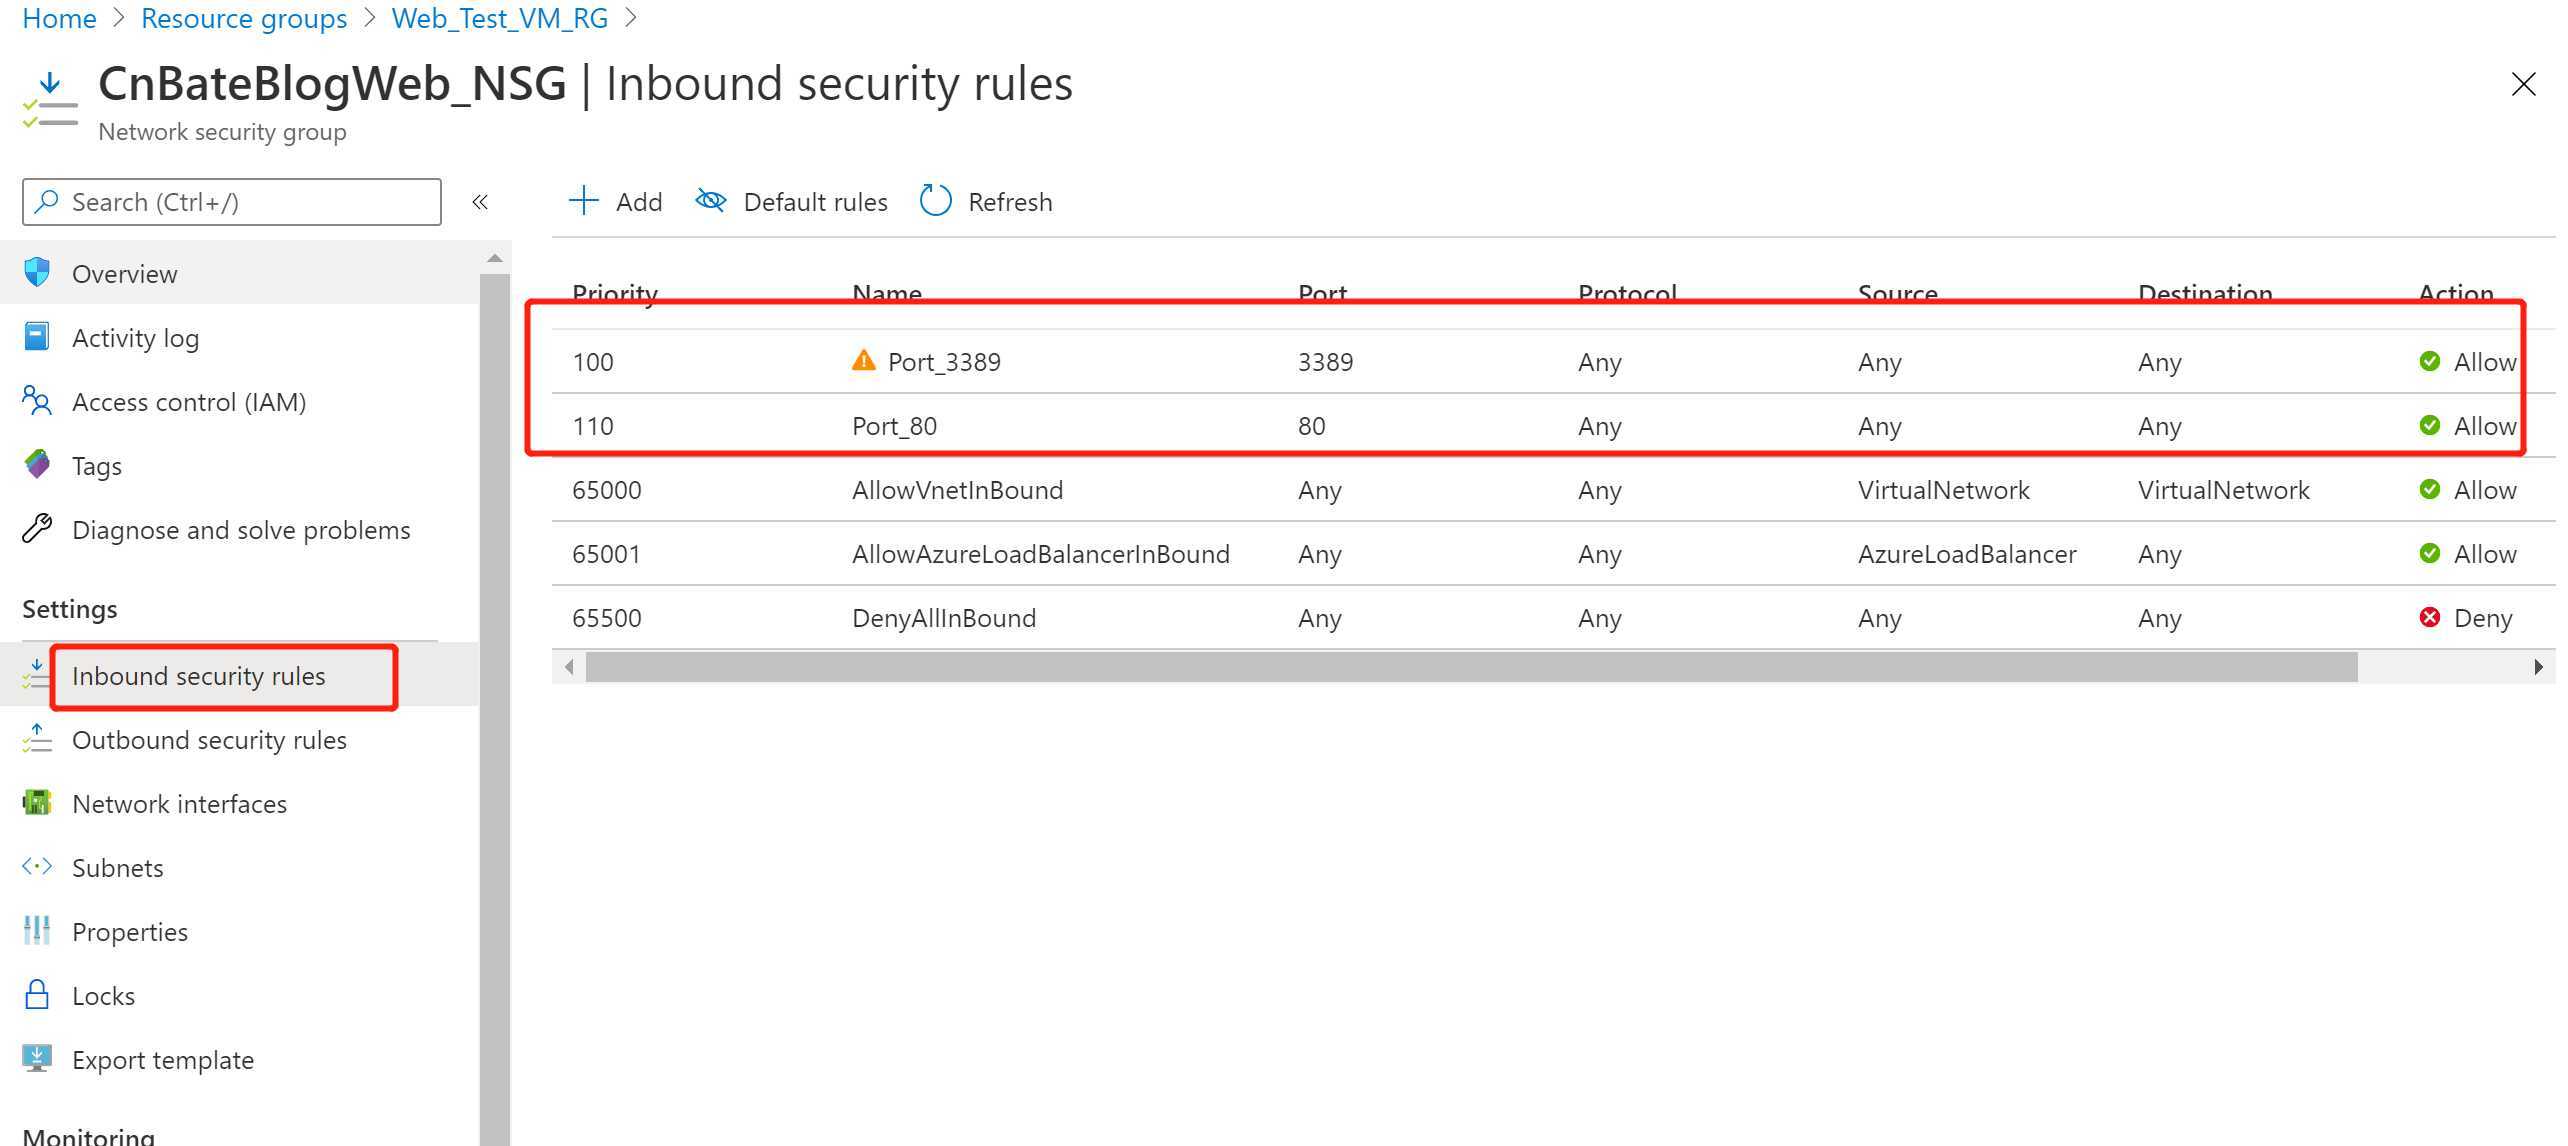Click the warning icon beside Port_3389
Screen dimensions: 2568x1146
pyautogui.click(x=863, y=360)
